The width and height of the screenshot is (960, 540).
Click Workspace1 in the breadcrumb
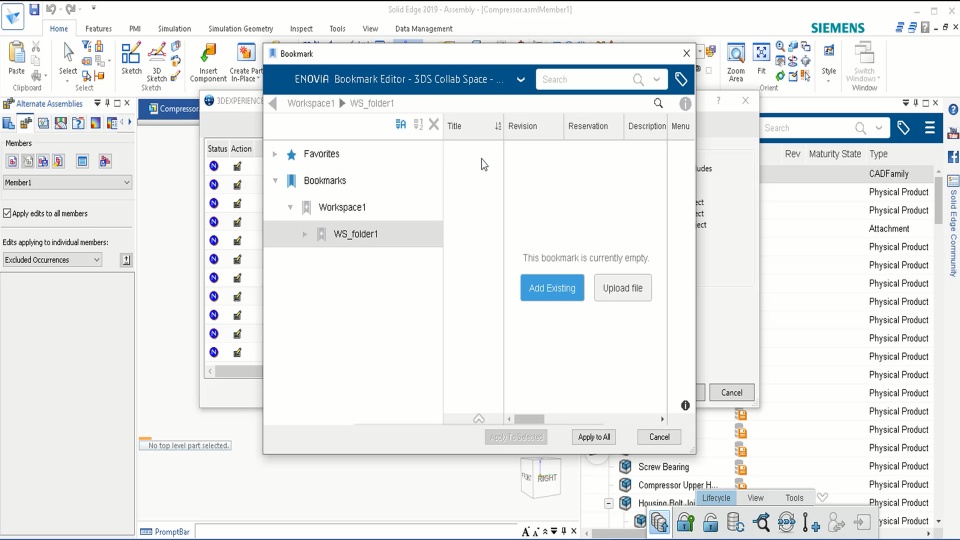point(311,103)
